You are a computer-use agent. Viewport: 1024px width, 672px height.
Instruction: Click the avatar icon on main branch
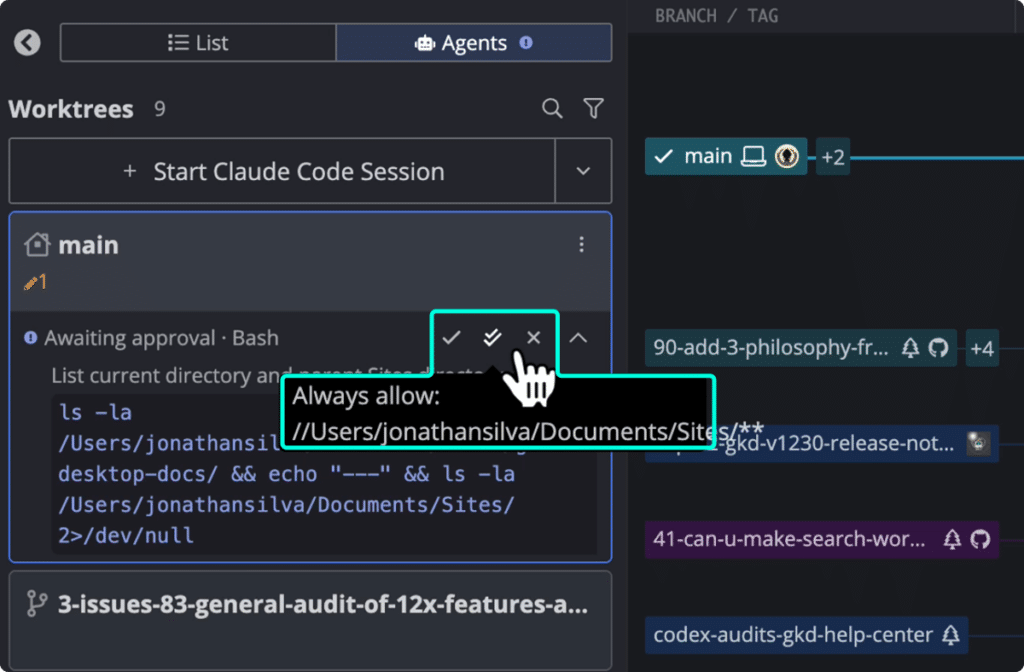click(x=786, y=157)
